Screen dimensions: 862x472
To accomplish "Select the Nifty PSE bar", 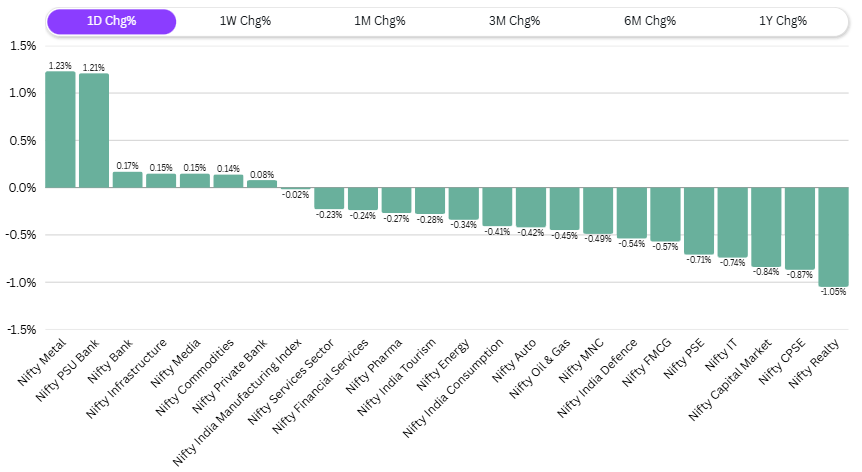I will [x=699, y=220].
